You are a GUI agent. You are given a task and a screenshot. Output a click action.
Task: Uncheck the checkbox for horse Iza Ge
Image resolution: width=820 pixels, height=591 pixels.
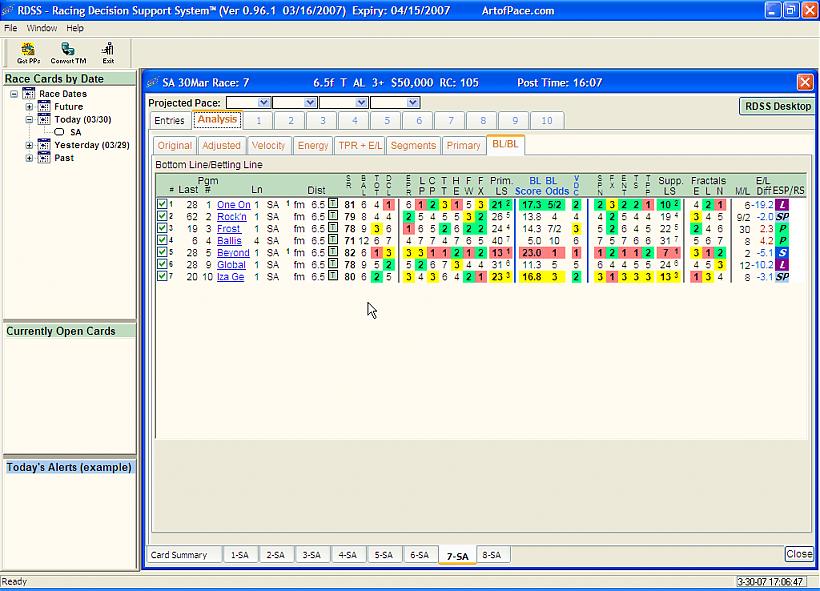pyautogui.click(x=162, y=276)
